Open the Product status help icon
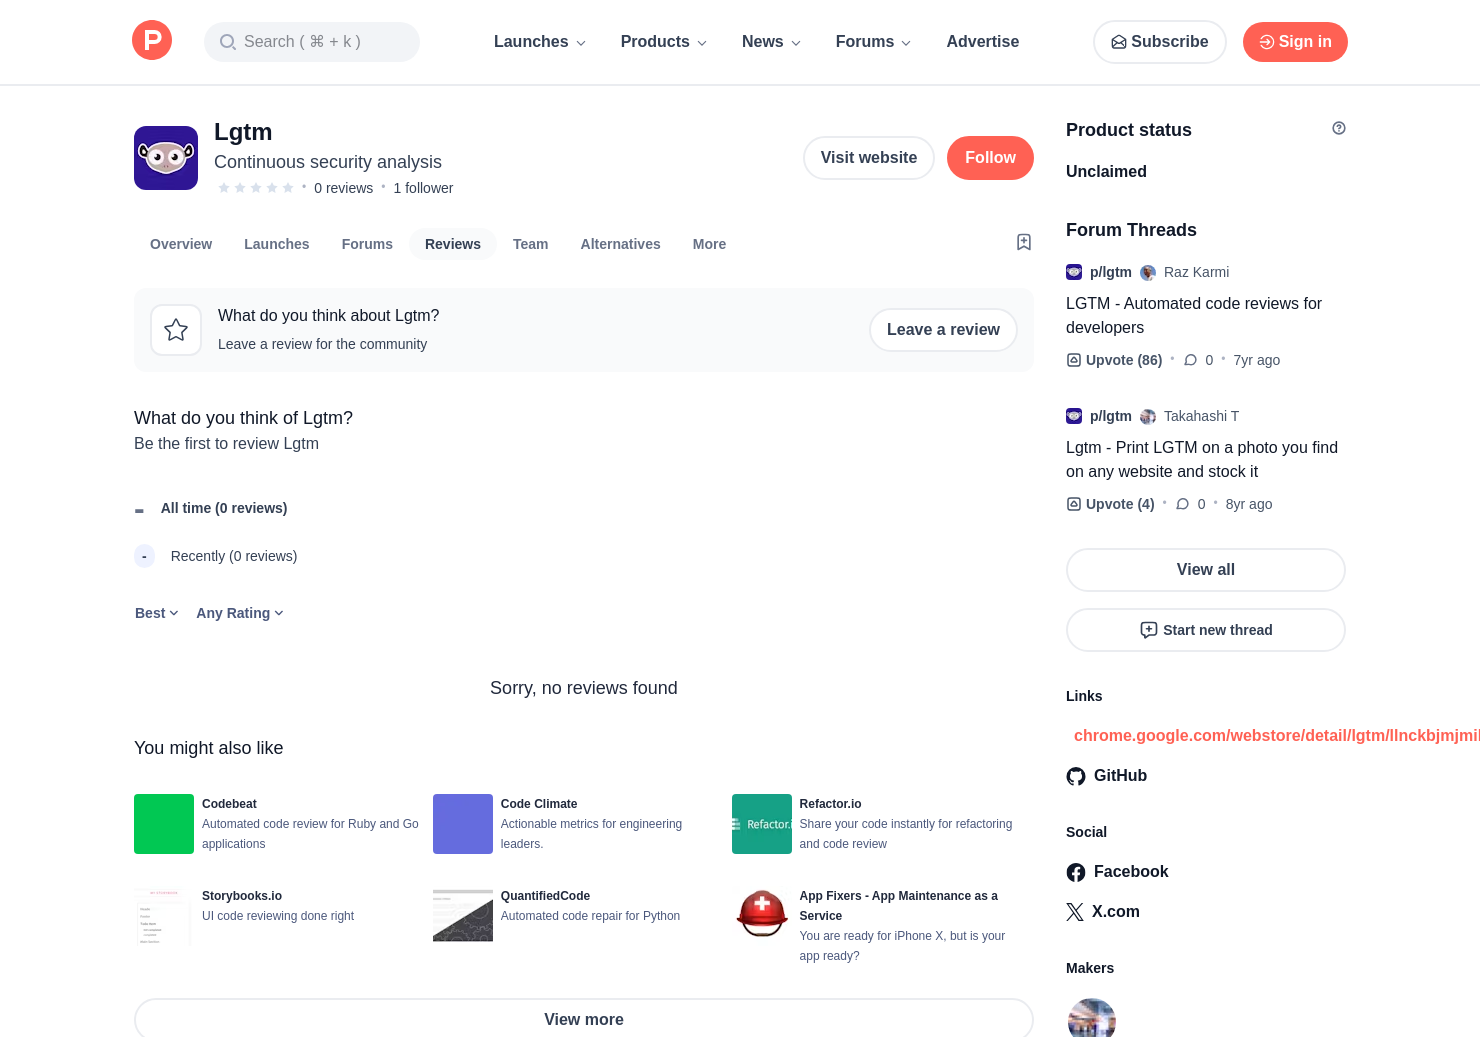This screenshot has width=1480, height=1037. pyautogui.click(x=1338, y=128)
